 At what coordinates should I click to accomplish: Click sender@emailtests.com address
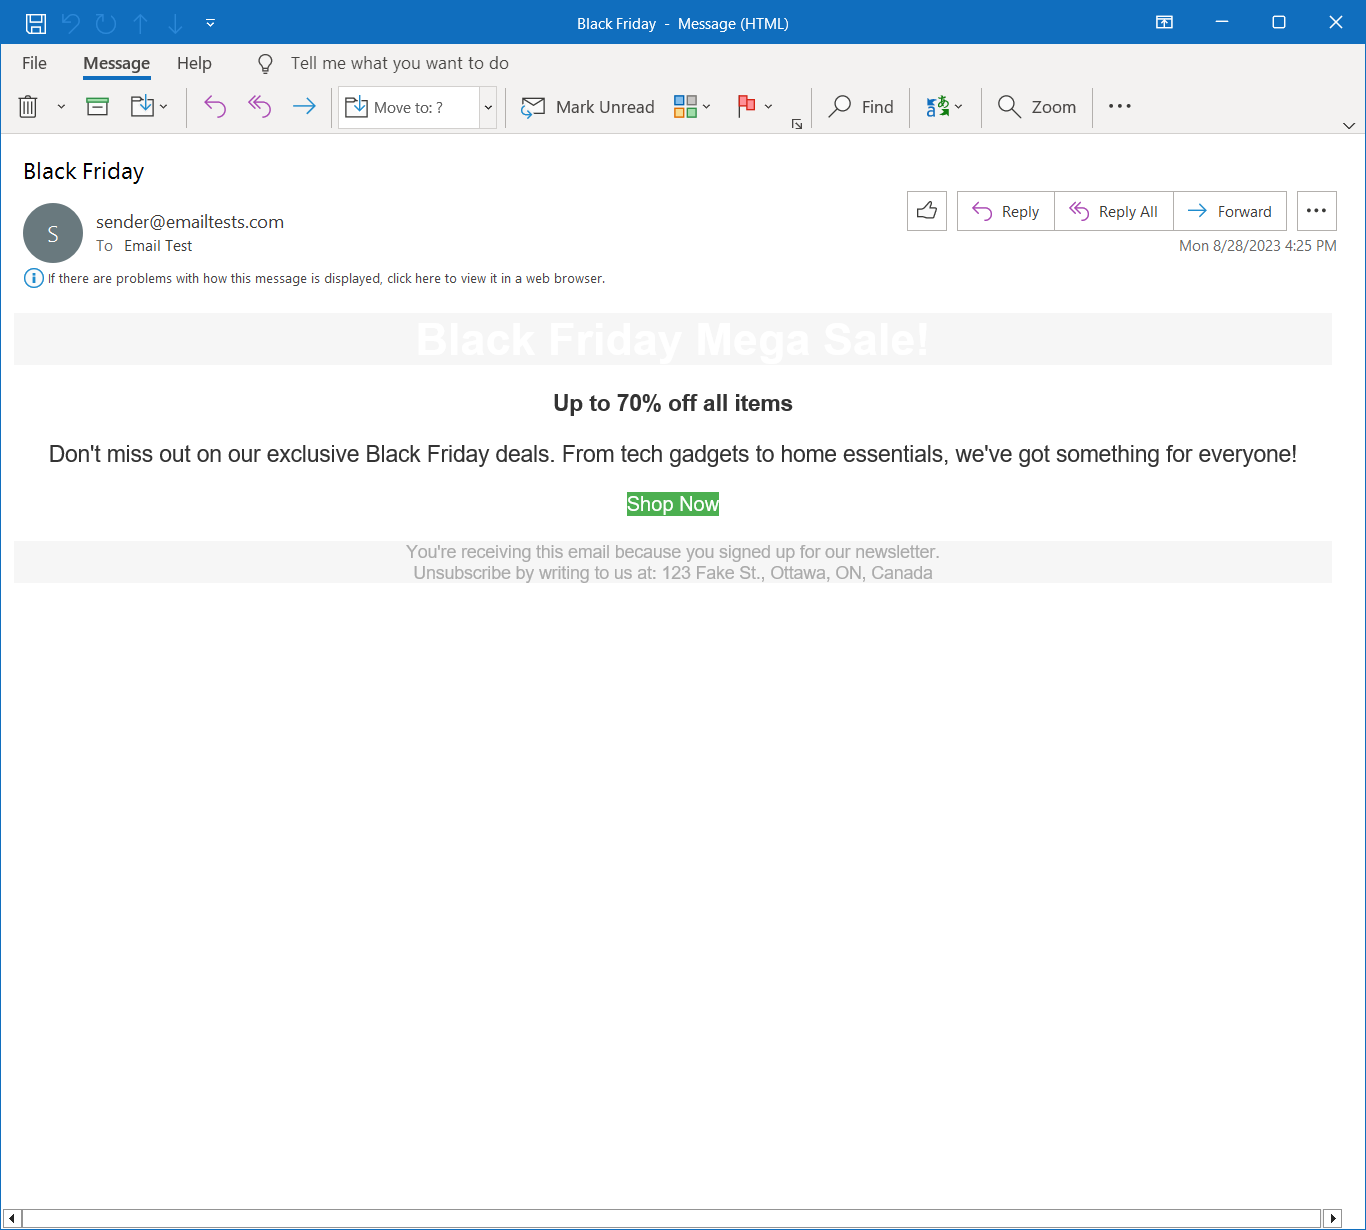190,222
